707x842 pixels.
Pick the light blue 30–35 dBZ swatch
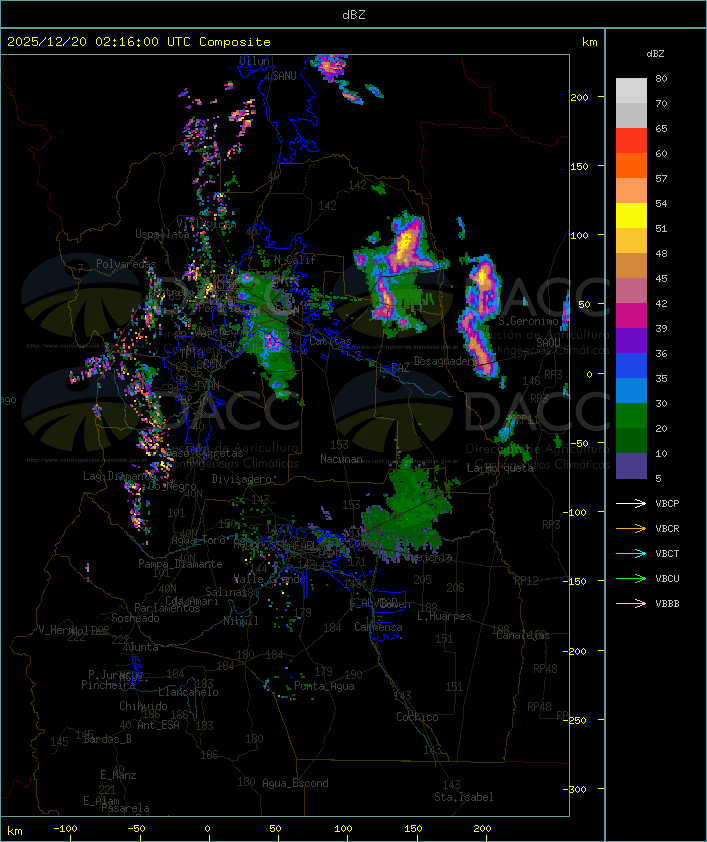point(631,390)
